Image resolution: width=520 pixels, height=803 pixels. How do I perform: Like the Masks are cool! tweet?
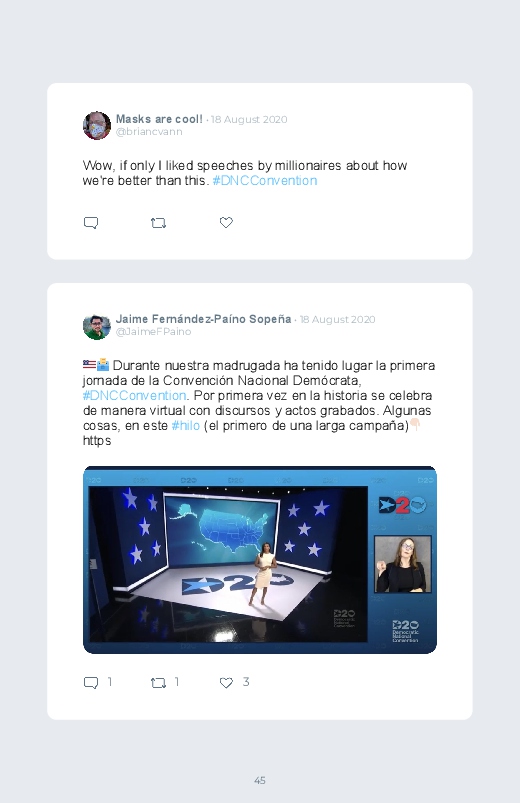(x=226, y=222)
